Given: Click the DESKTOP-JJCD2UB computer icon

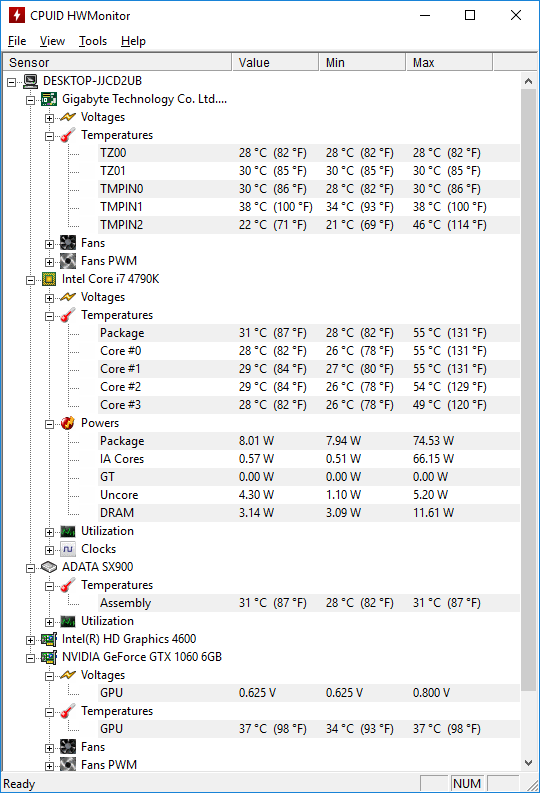Looking at the screenshot, I should tap(30, 81).
